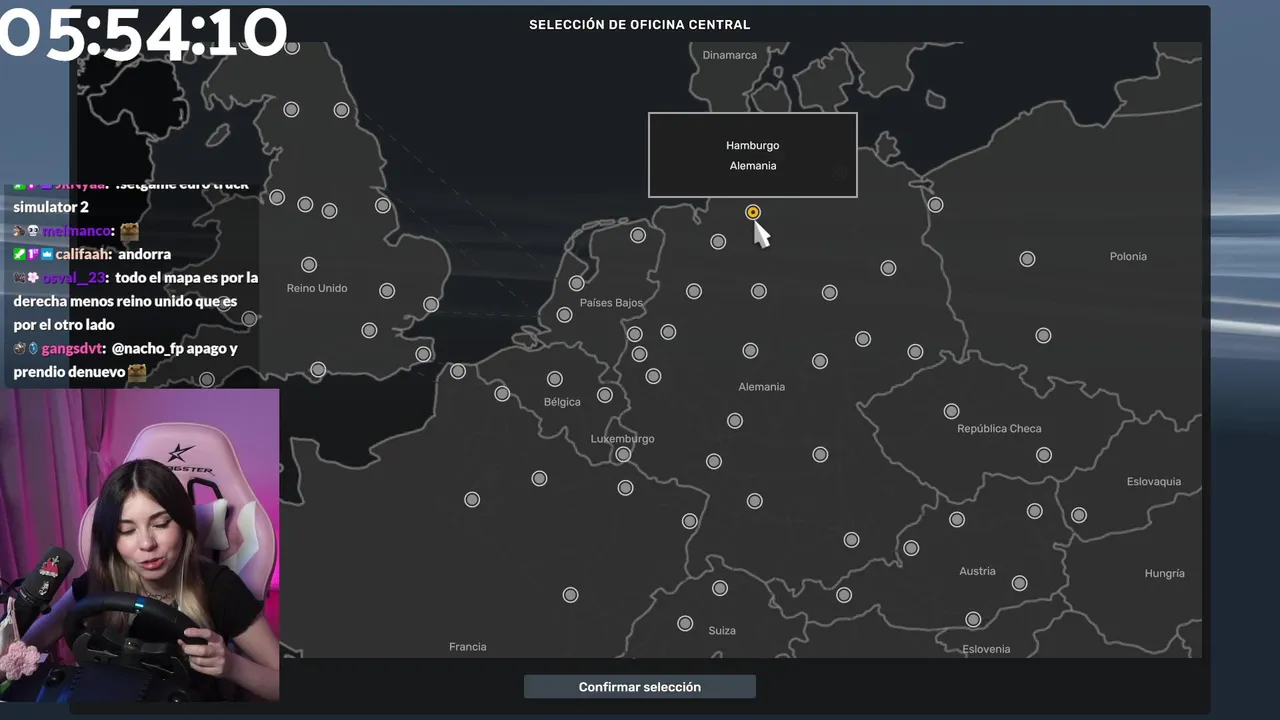Select the city marker immediately left of Suiza label
Viewport: 1280px width, 720px height.
coord(685,623)
